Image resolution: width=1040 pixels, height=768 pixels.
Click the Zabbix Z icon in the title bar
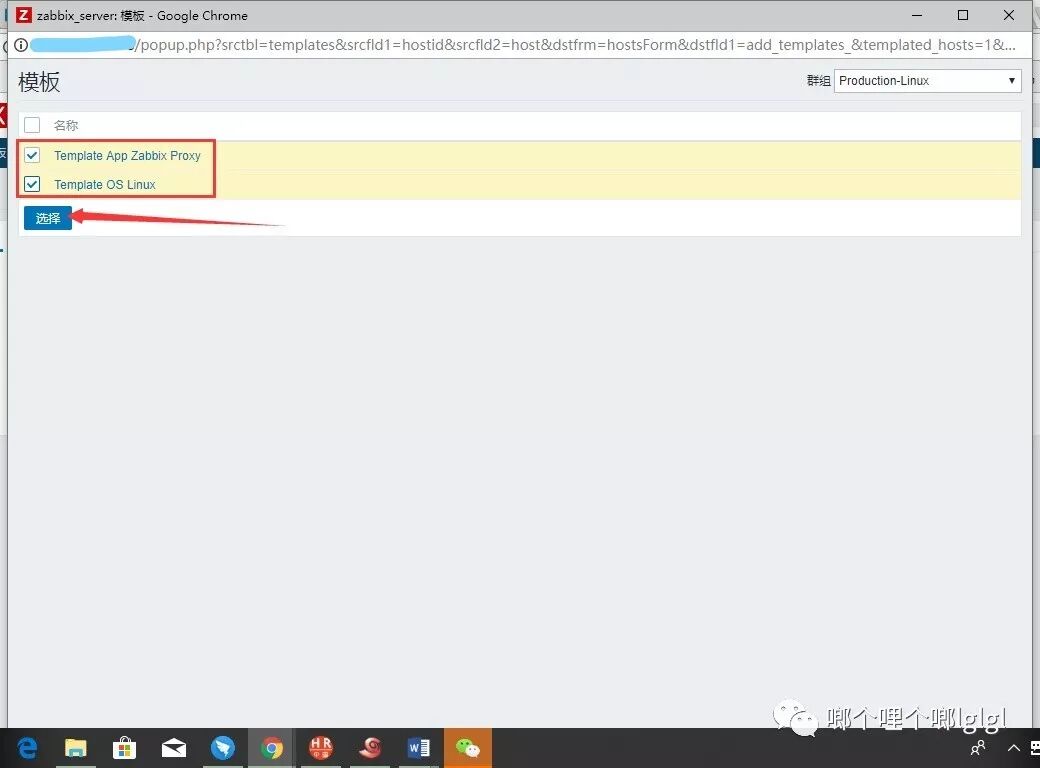coord(23,15)
